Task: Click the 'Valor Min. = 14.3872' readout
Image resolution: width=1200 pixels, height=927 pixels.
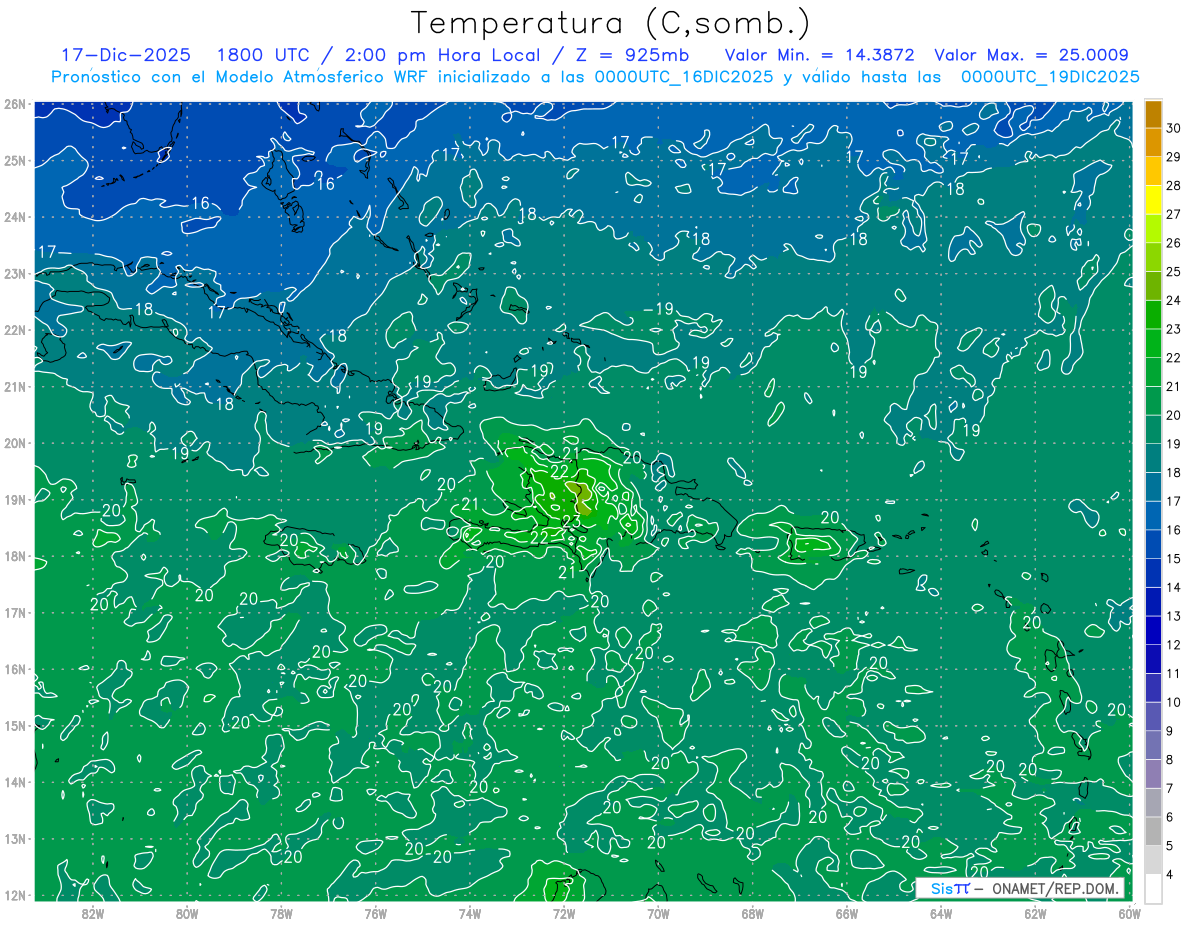Action: click(818, 56)
